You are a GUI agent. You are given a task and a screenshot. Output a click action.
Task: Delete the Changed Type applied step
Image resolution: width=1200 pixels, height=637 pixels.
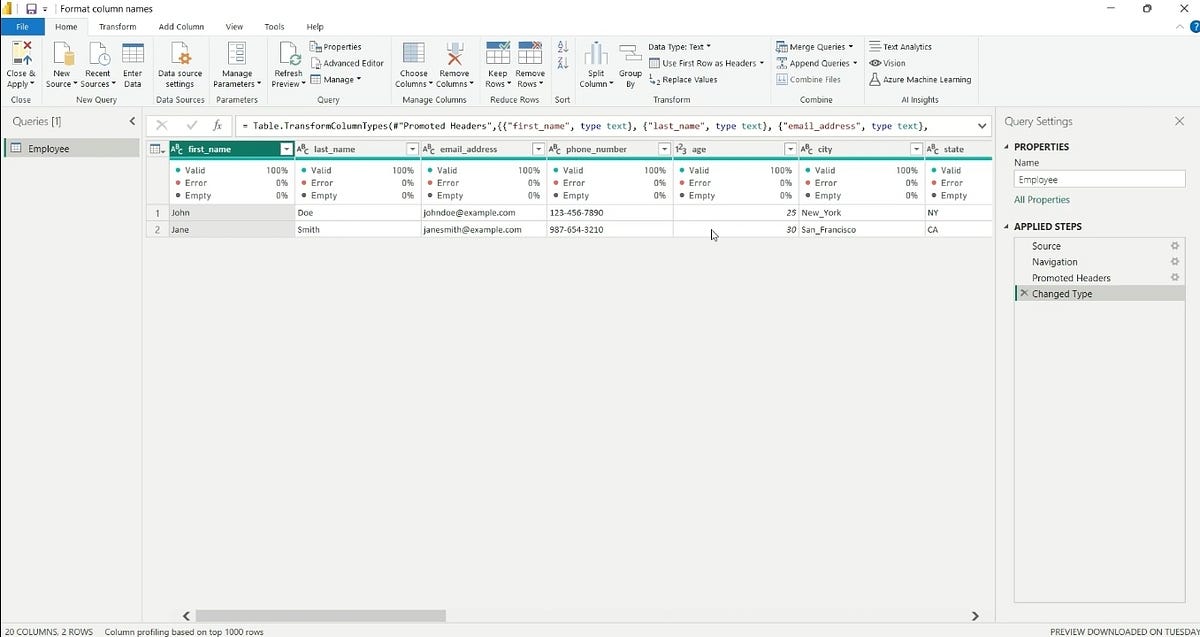[1023, 293]
